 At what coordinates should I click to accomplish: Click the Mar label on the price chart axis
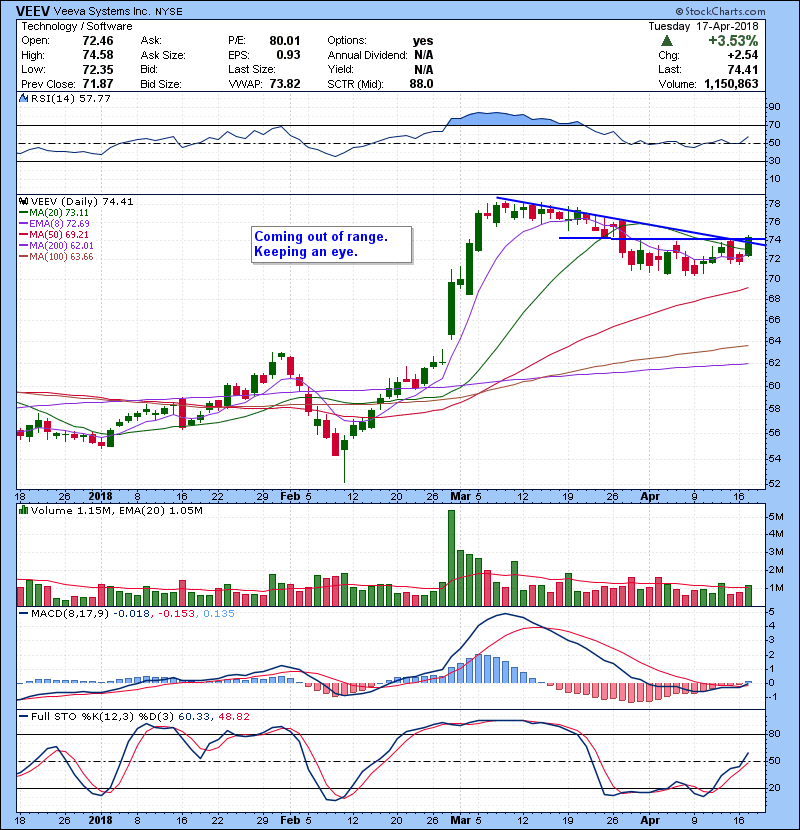(461, 497)
